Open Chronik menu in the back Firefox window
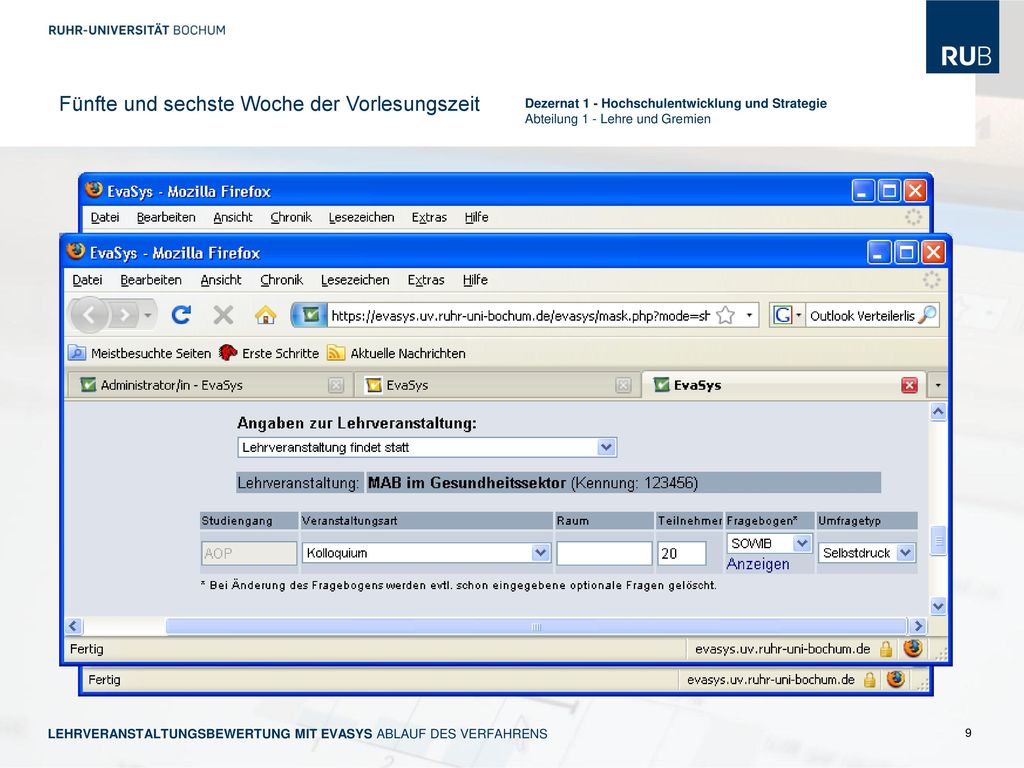The image size is (1024, 768). point(291,217)
